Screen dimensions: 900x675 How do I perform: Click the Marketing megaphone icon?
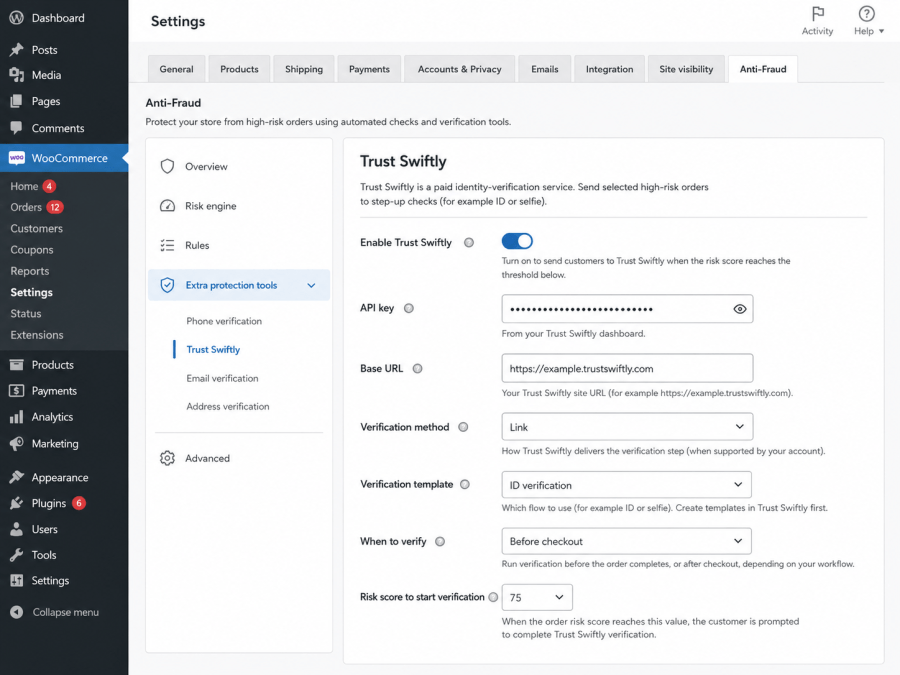(17, 443)
